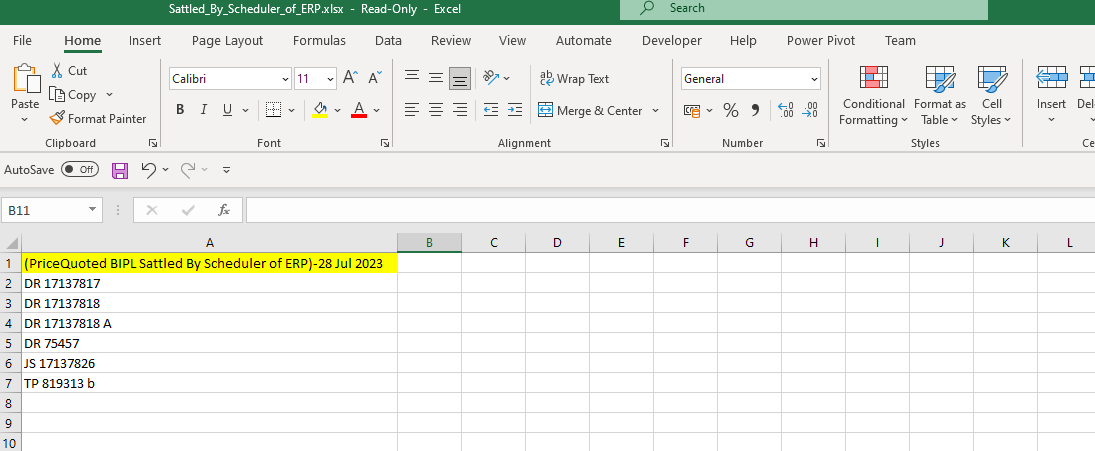Open Fill Color dropdown arrow
Image resolution: width=1095 pixels, height=451 pixels.
click(337, 110)
